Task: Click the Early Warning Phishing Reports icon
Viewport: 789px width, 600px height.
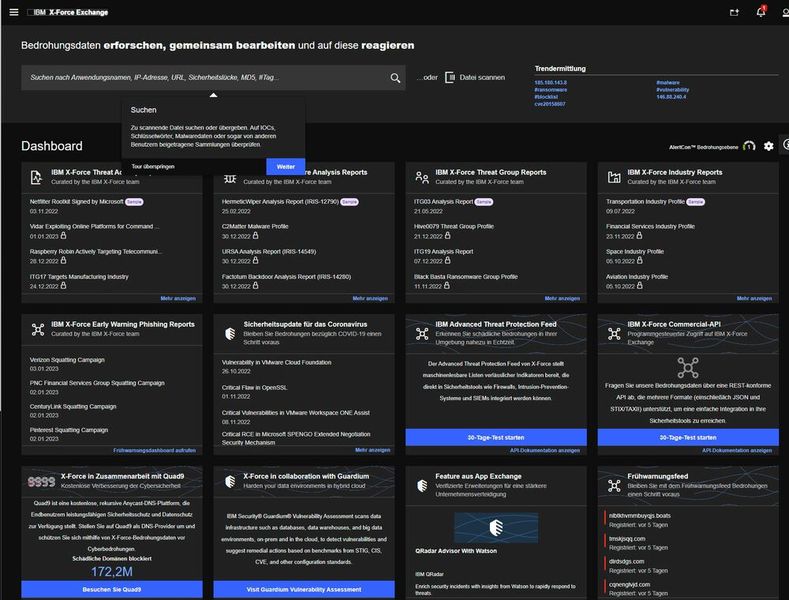Action: 38,329
